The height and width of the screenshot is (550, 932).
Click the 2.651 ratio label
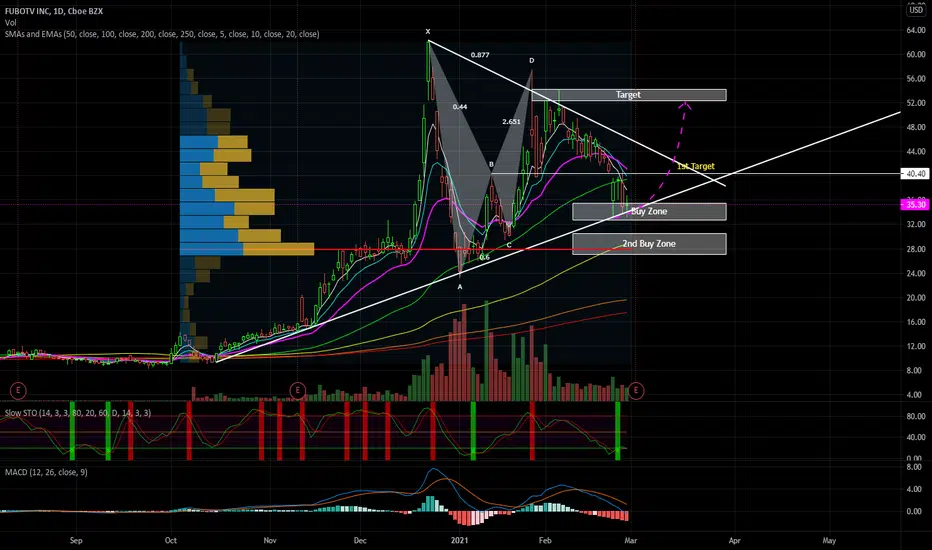(511, 121)
